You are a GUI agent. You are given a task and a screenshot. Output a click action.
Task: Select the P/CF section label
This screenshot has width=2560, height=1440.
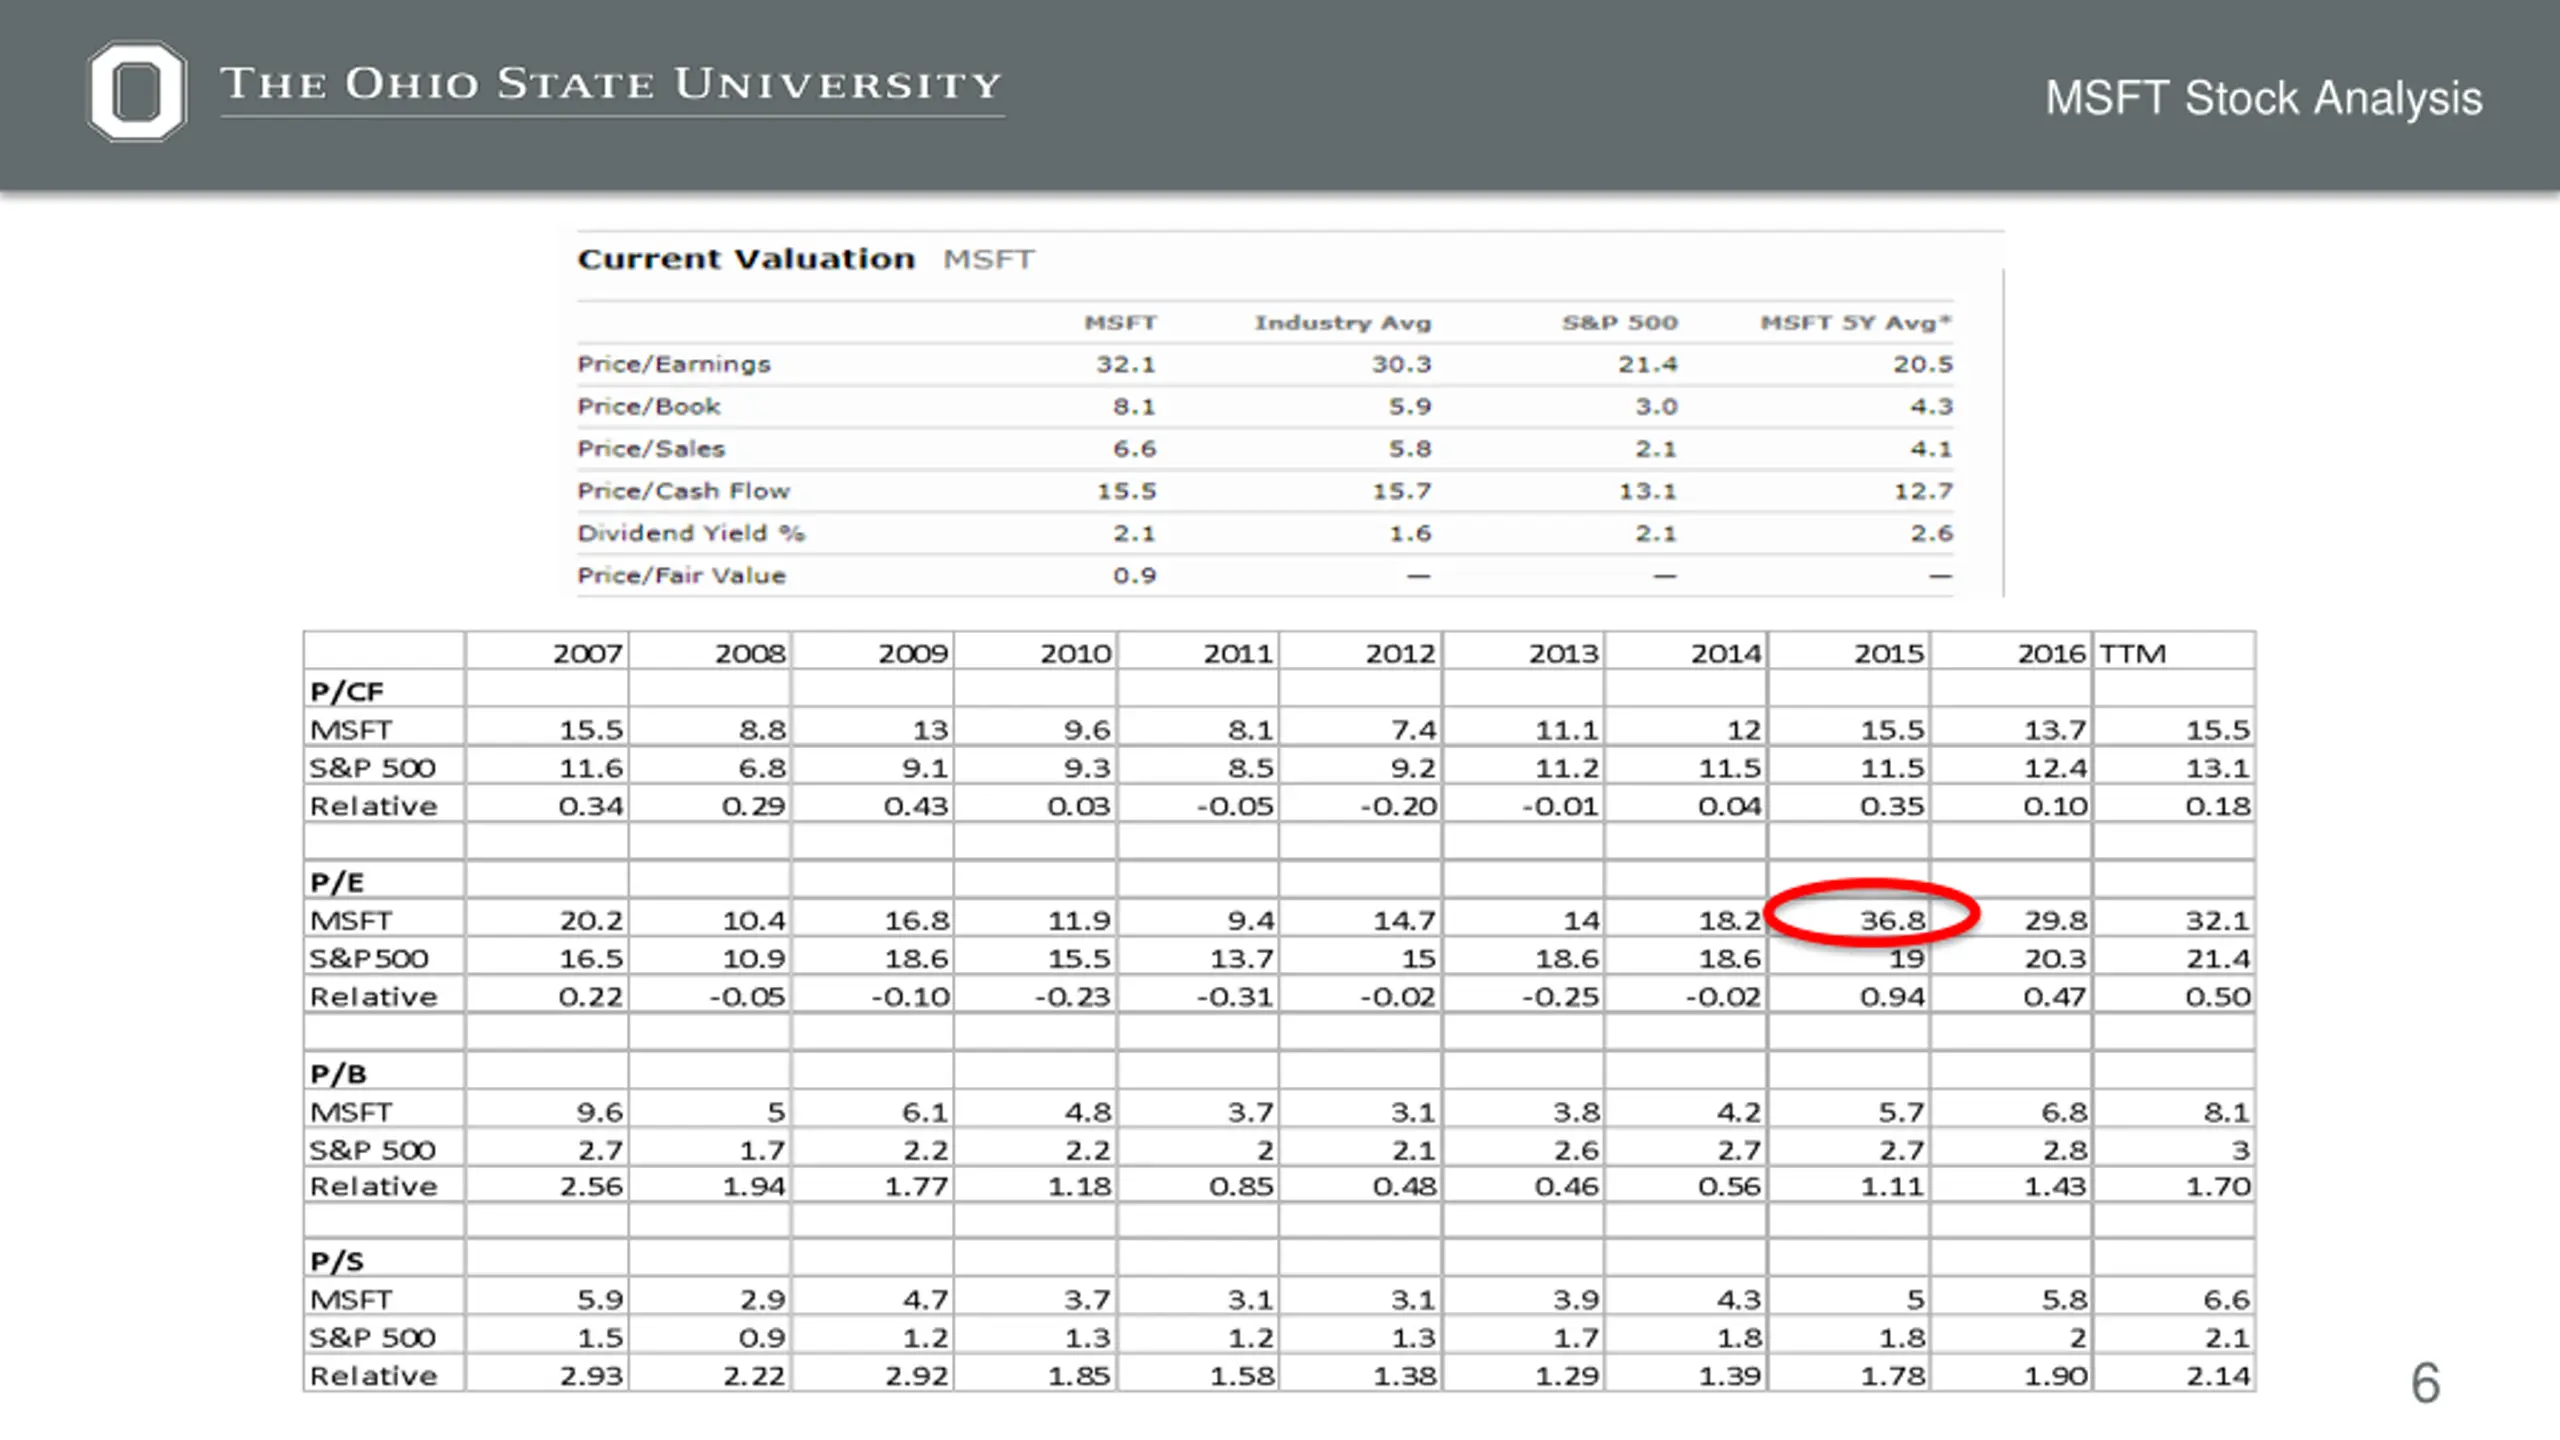point(347,692)
